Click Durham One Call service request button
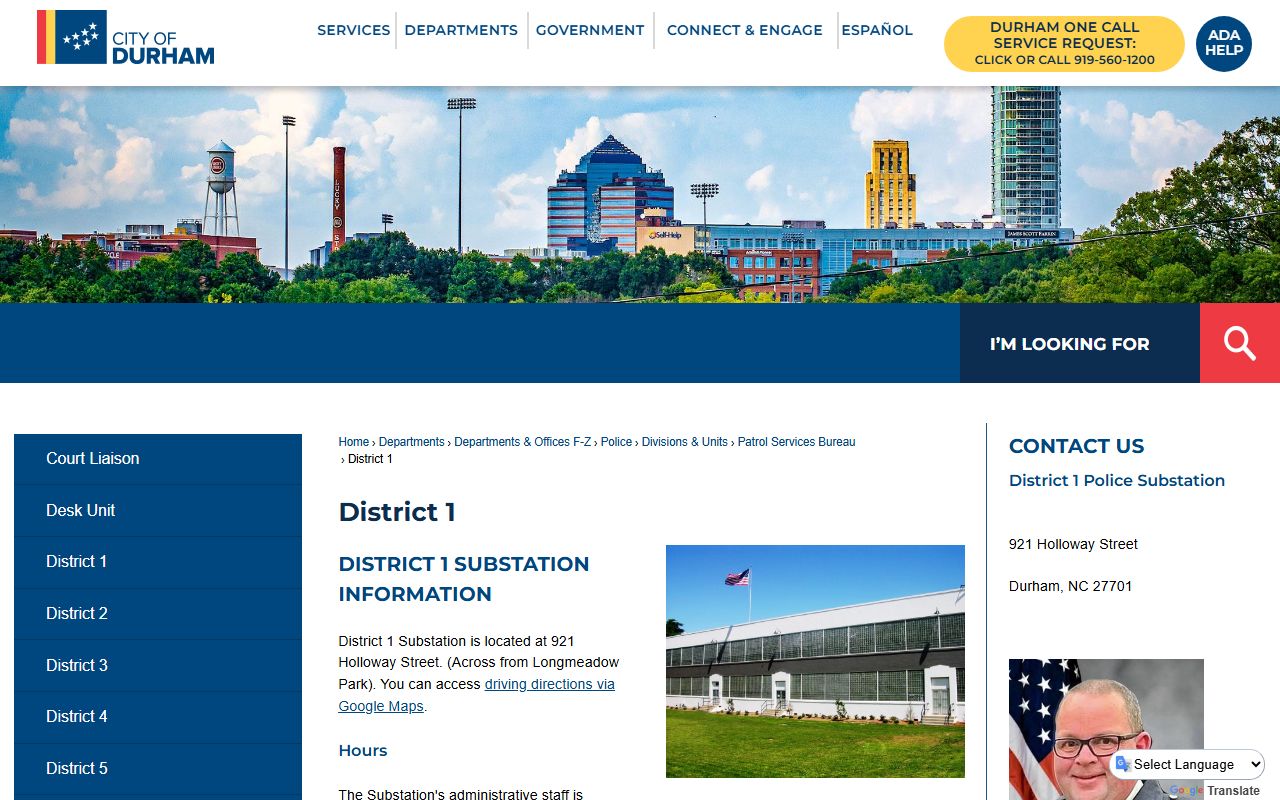 pos(1064,44)
